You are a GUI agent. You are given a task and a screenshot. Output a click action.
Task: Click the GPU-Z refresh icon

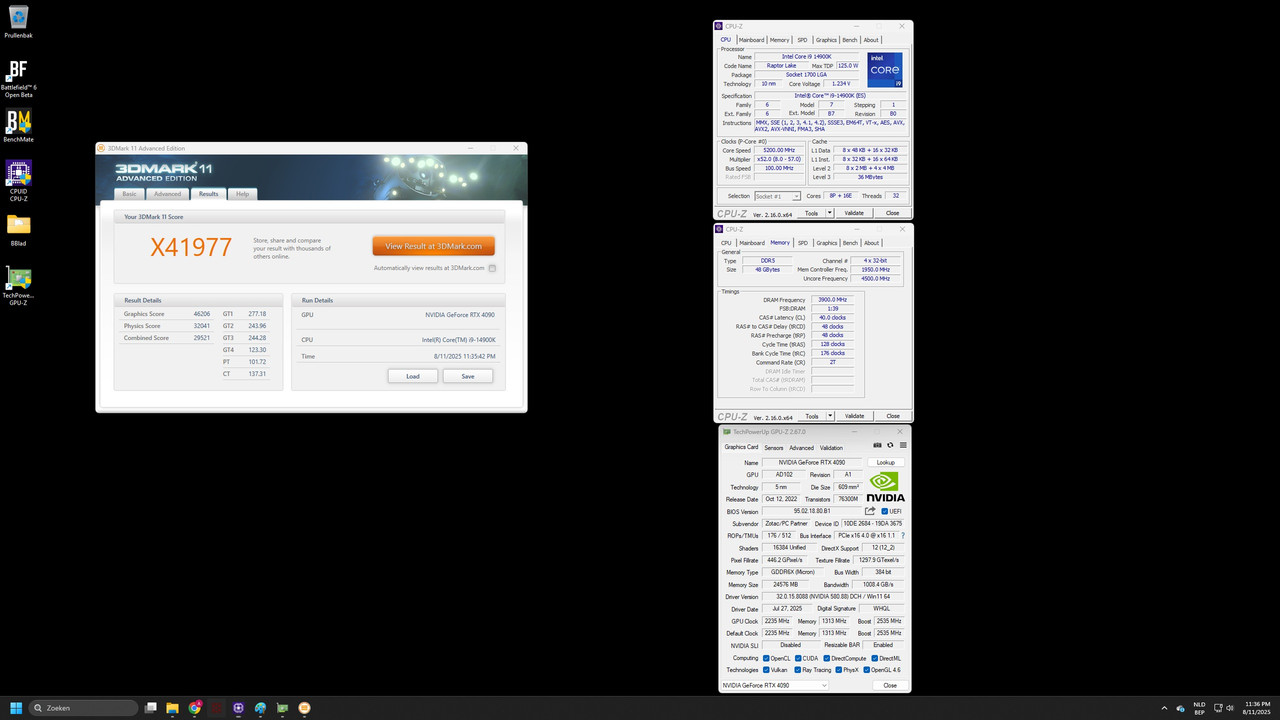(890, 445)
